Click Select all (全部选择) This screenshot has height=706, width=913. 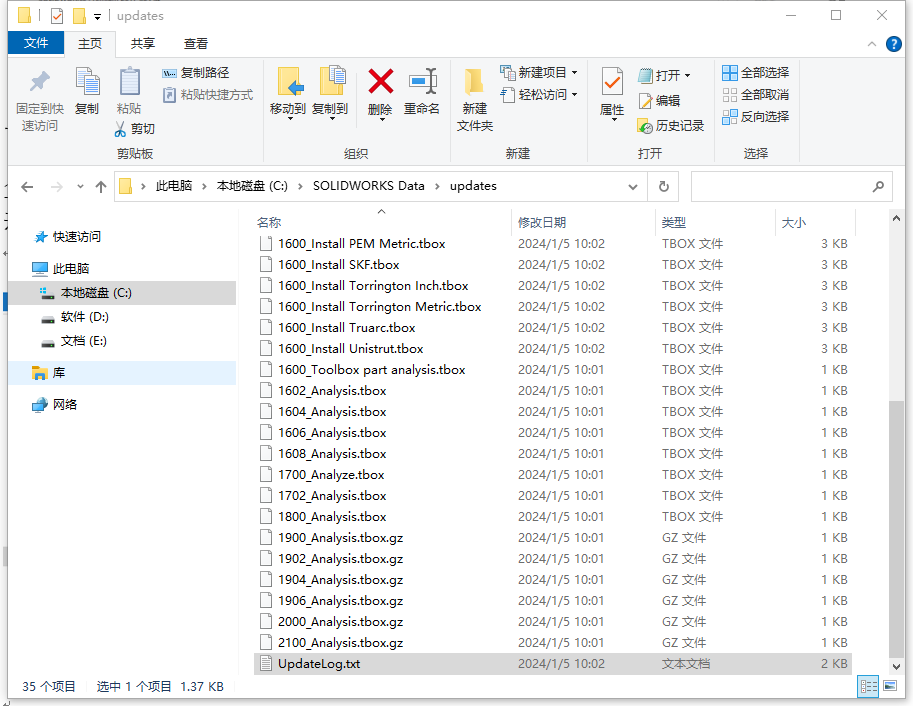point(756,73)
